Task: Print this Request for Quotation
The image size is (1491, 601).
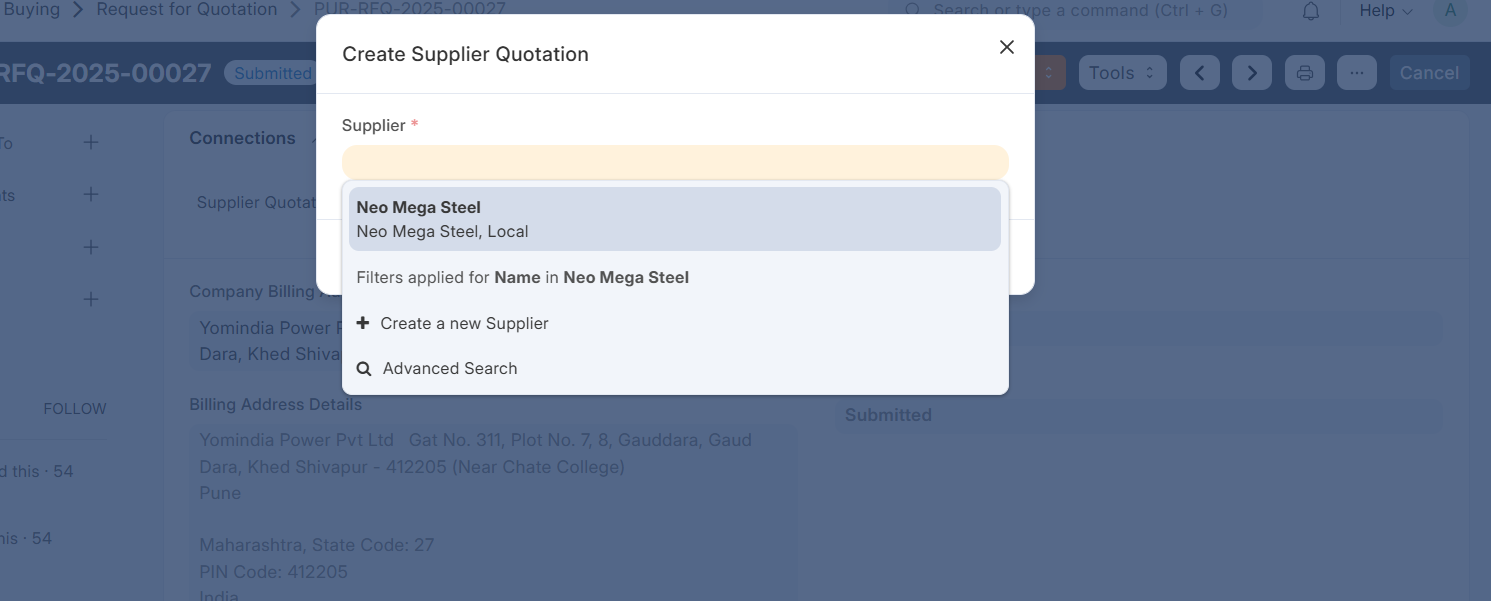Action: 1304,73
